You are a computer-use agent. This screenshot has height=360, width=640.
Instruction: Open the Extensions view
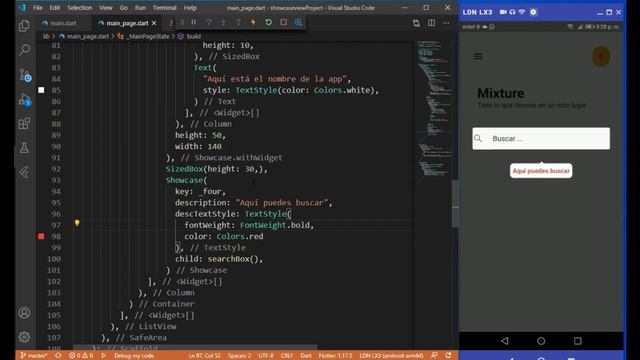click(x=24, y=123)
